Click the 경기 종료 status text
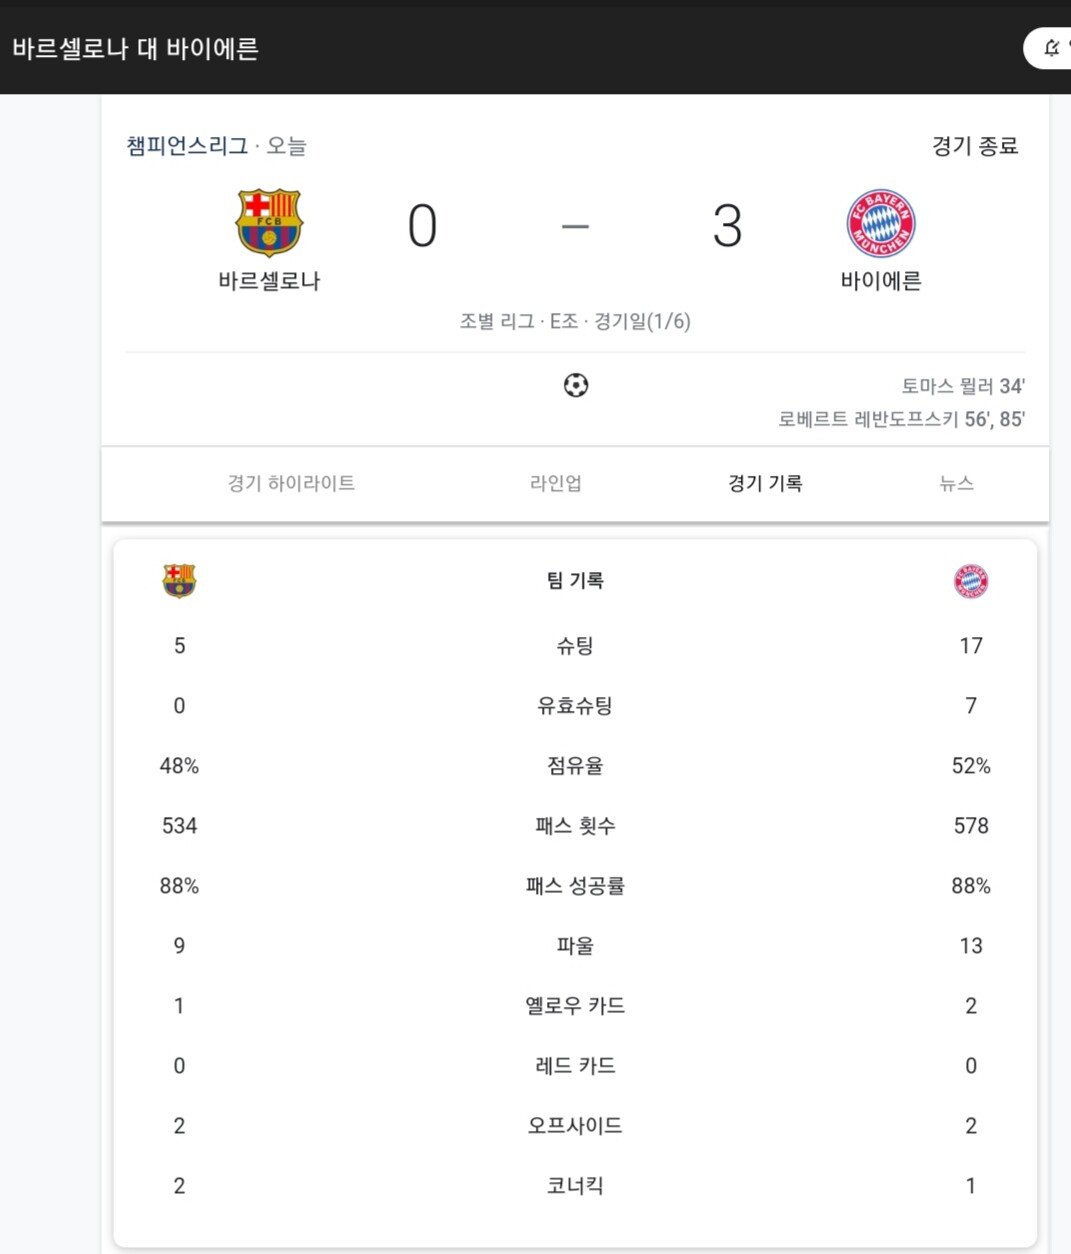The height and width of the screenshot is (1254, 1071). coord(974,146)
